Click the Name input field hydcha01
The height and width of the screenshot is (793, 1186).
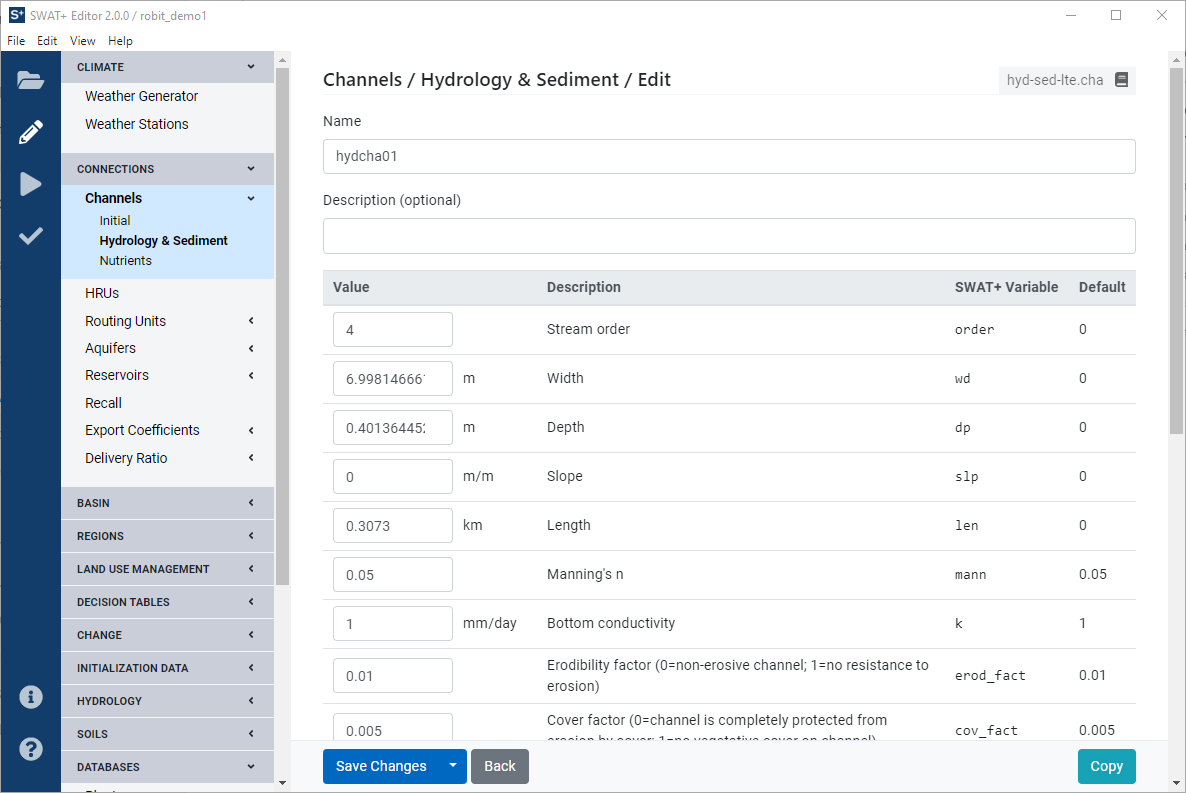[728, 156]
